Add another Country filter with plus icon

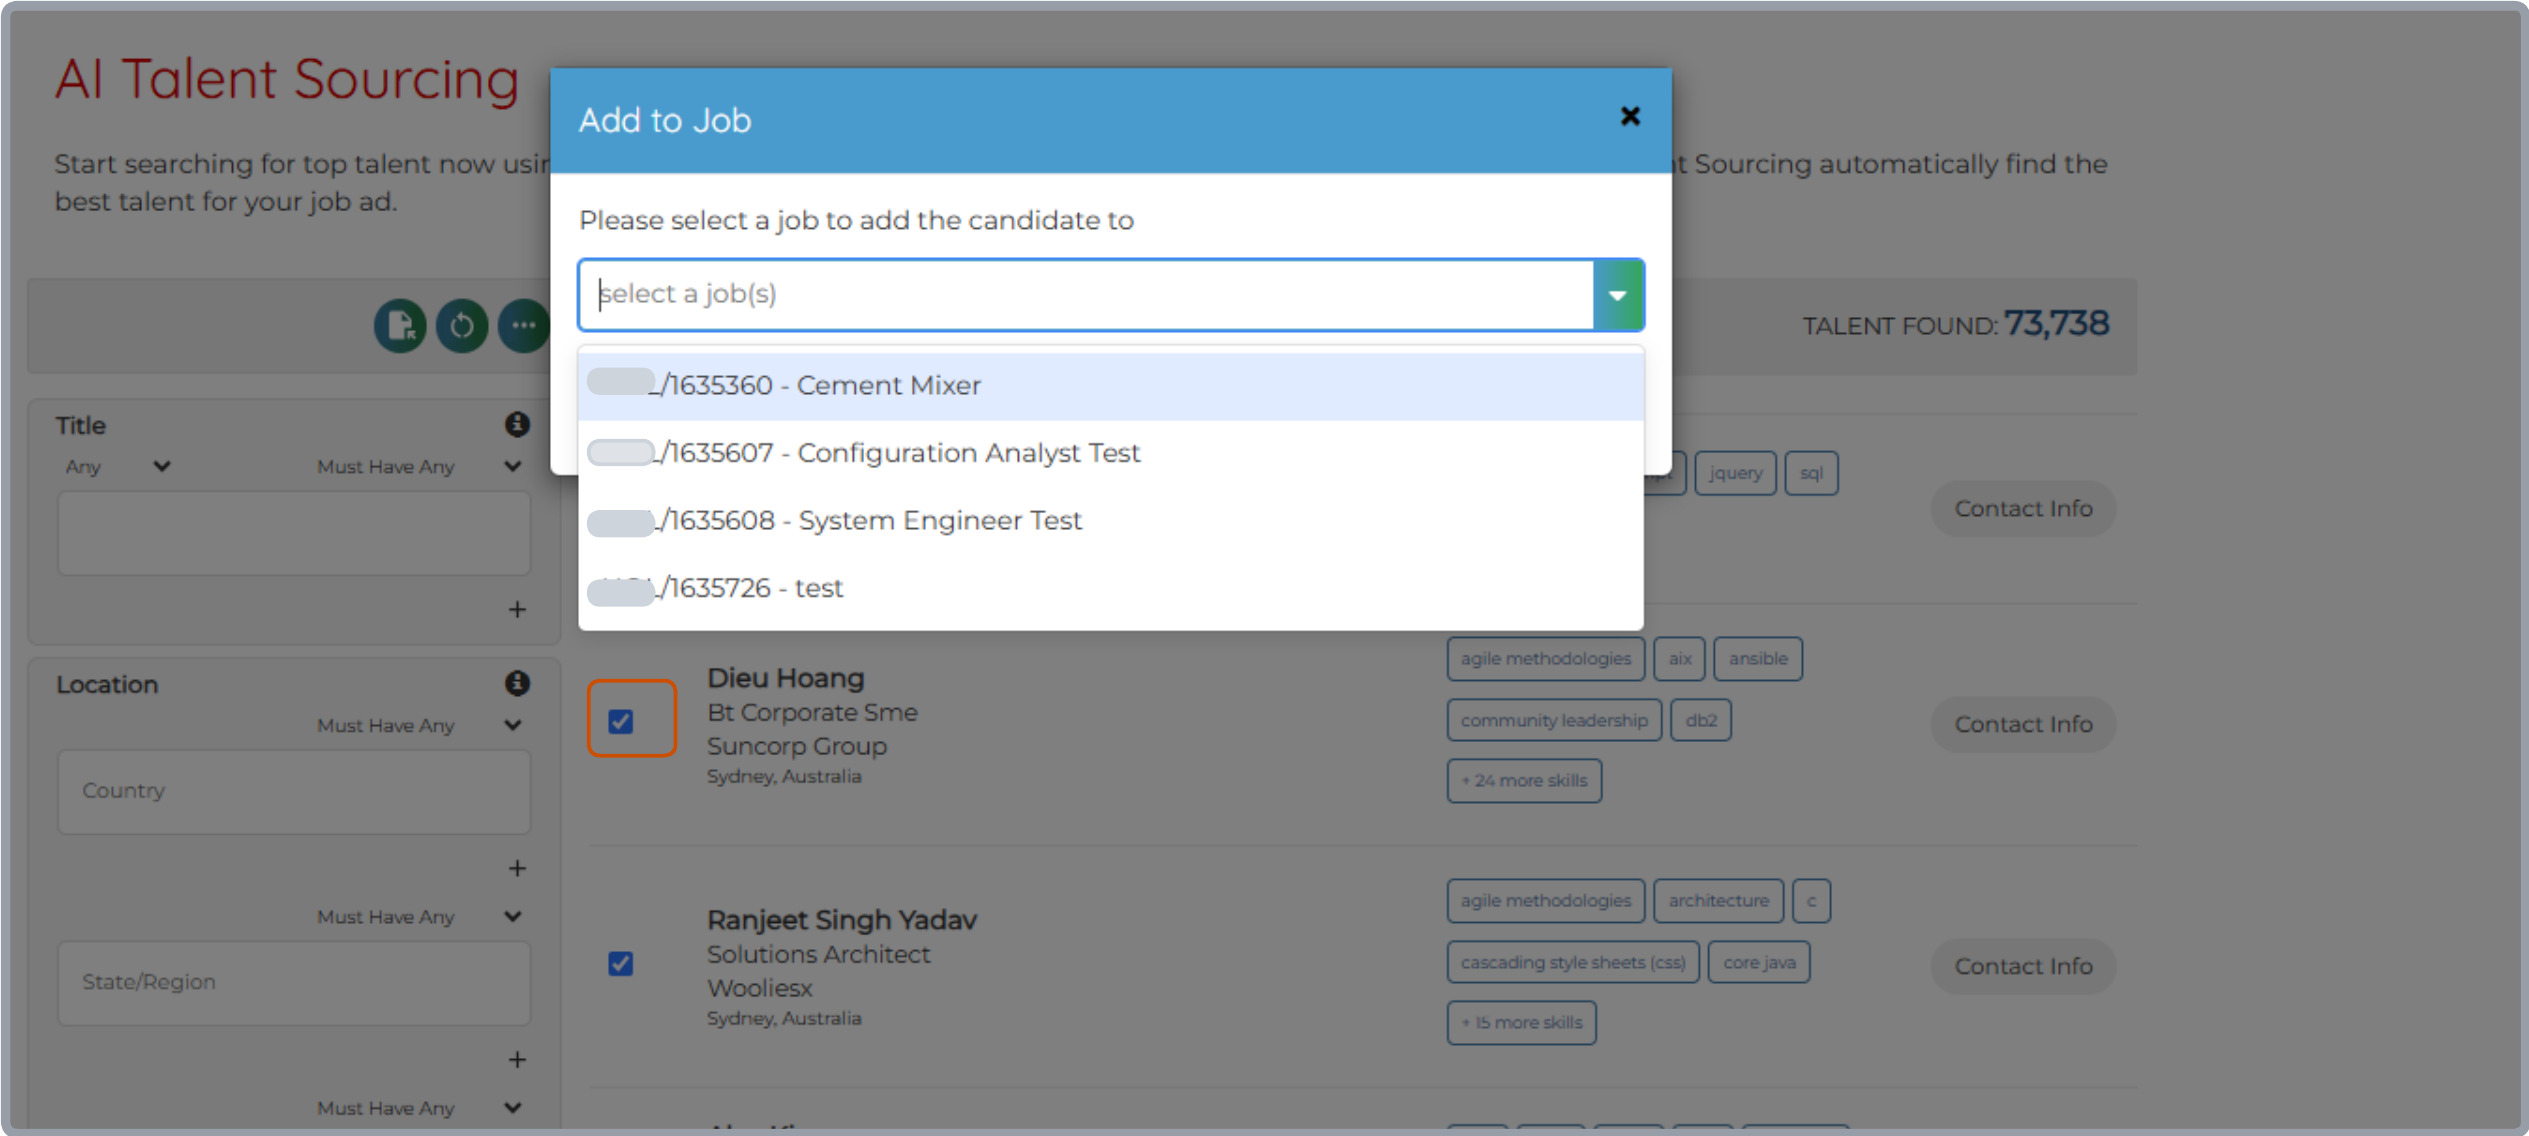pos(517,868)
